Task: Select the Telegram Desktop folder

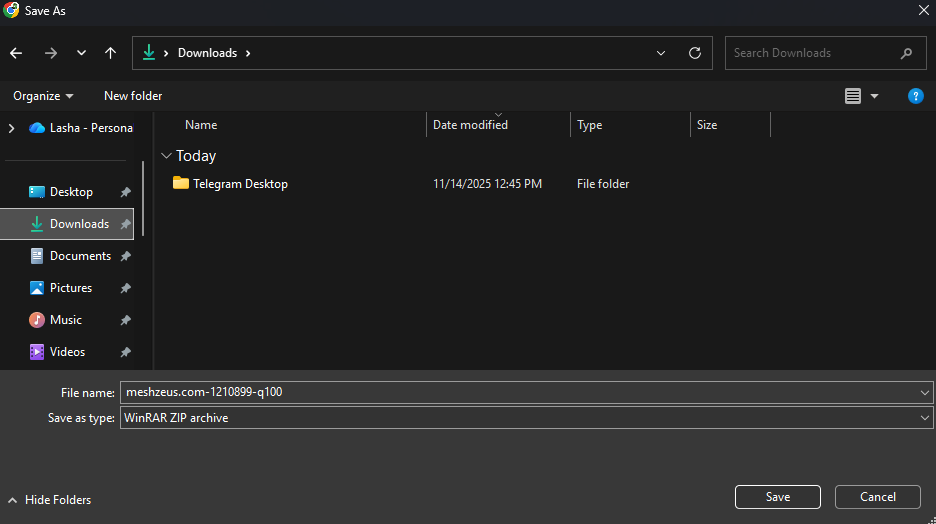Action: (240, 184)
